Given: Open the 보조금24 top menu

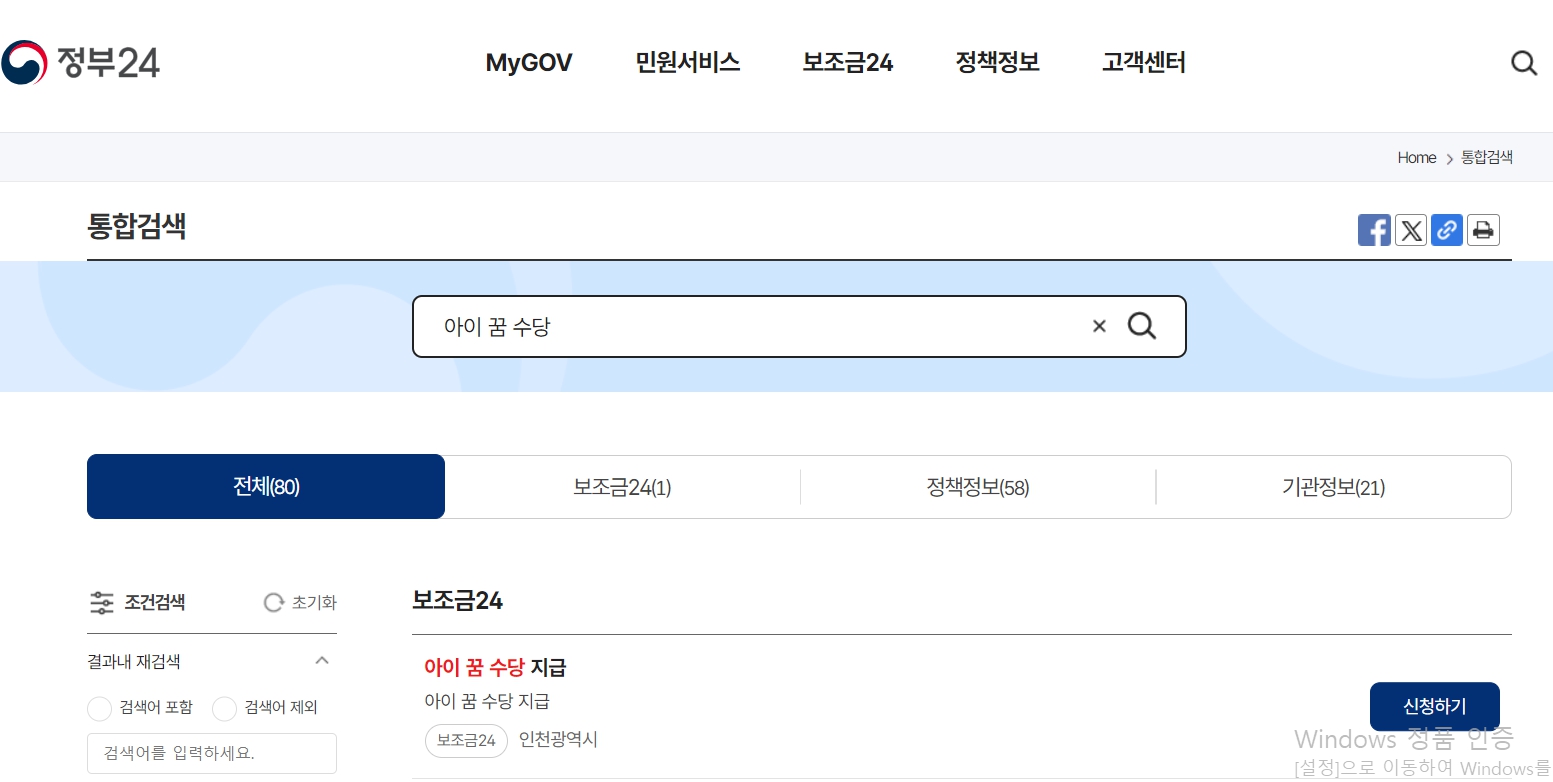Looking at the screenshot, I should click(847, 62).
